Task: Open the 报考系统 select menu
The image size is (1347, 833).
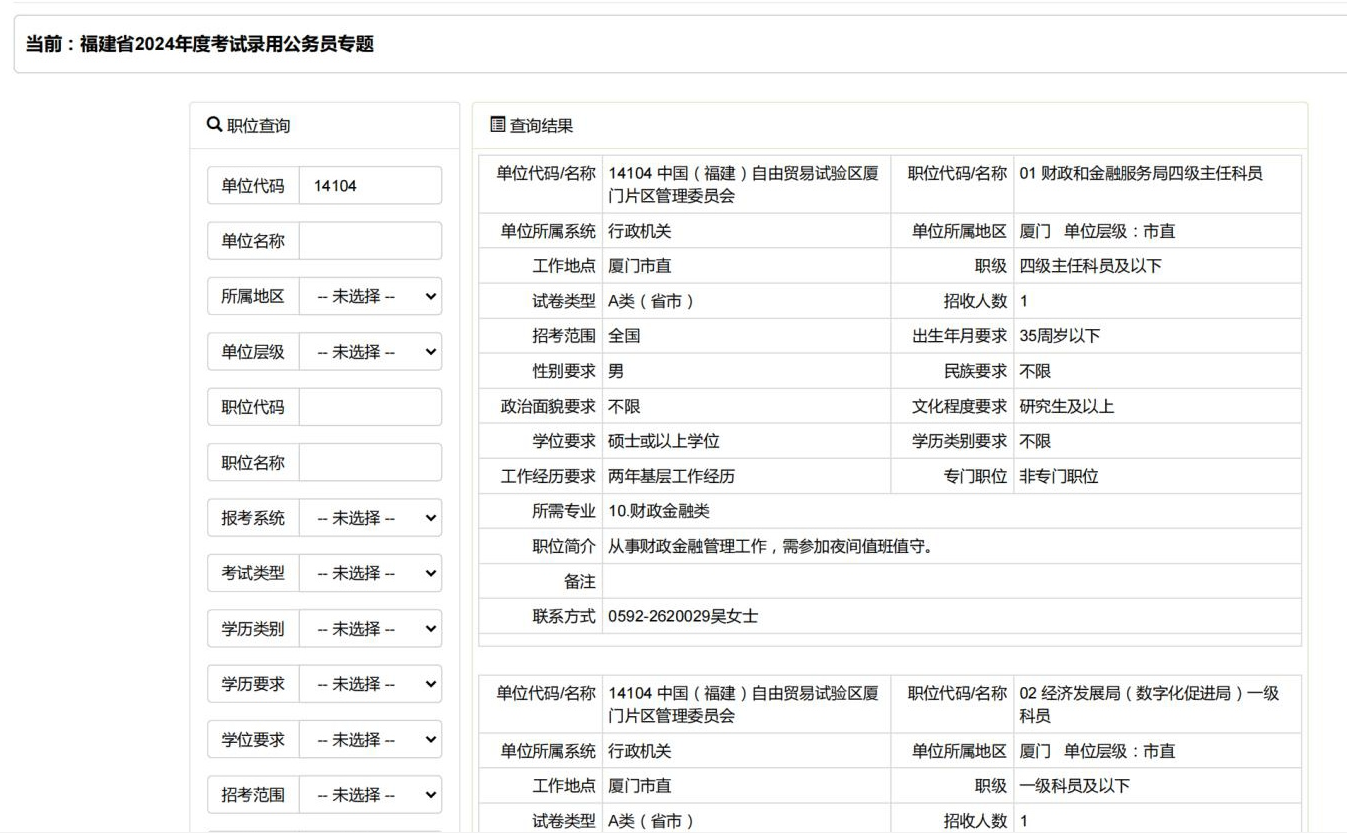Action: coord(369,518)
